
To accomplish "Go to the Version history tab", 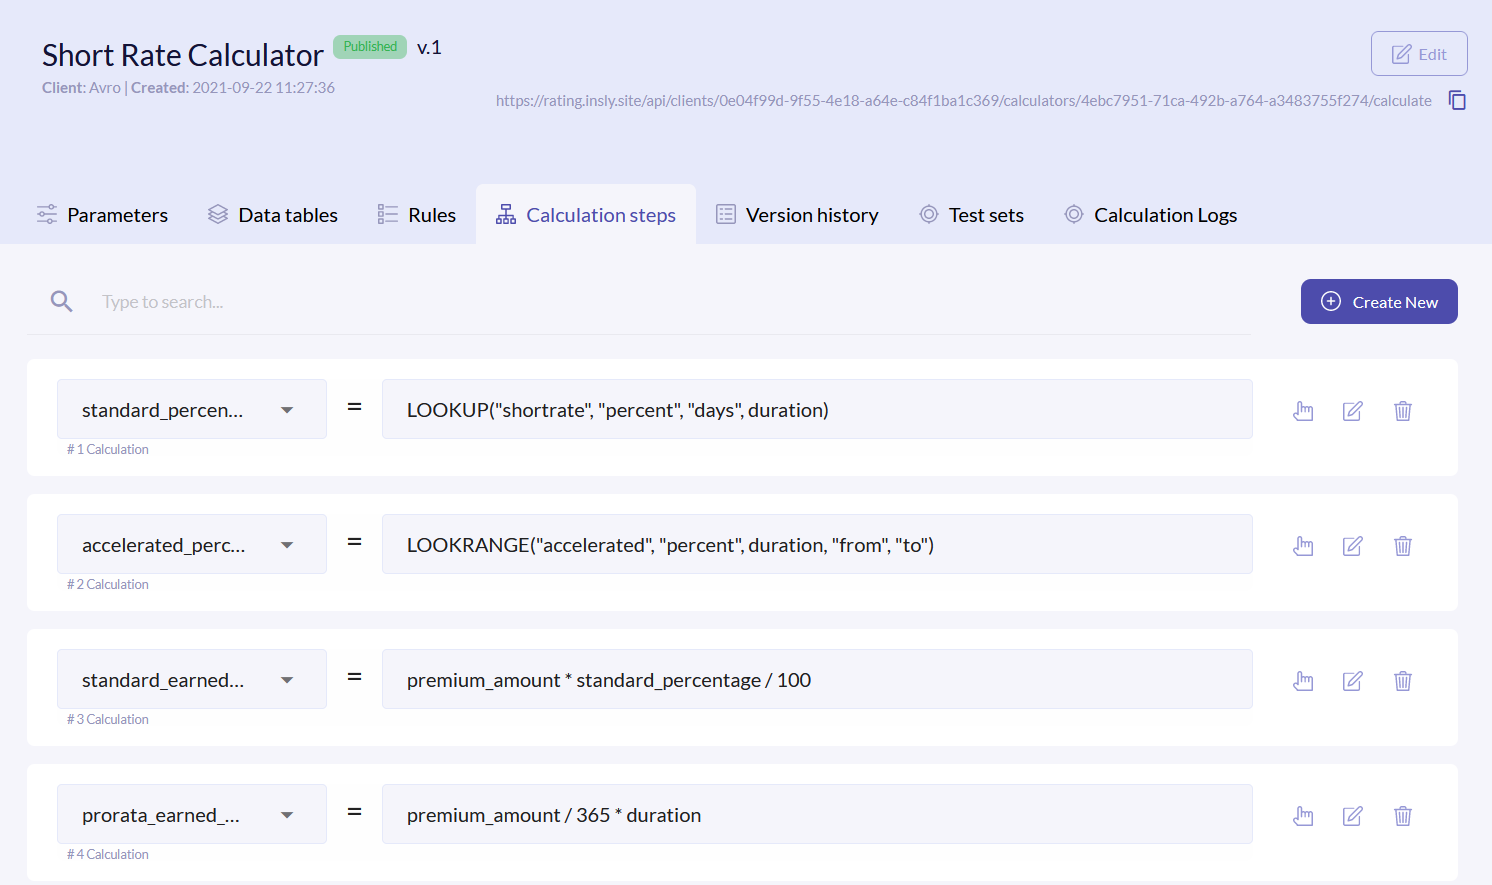I will click(797, 215).
